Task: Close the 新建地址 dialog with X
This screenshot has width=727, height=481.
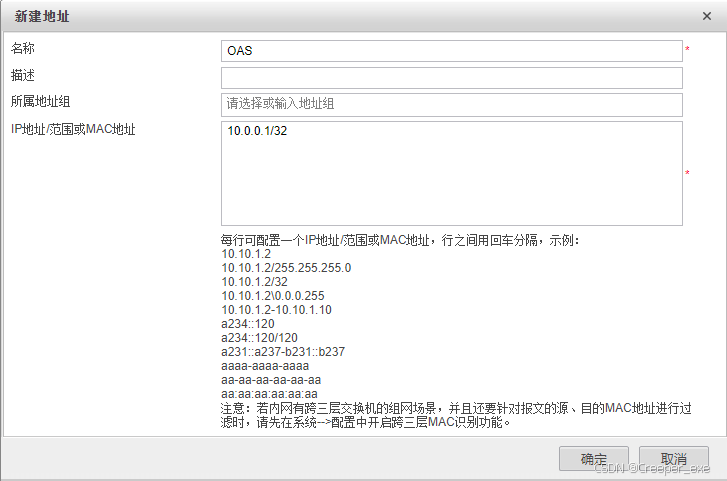Action: pos(707,16)
